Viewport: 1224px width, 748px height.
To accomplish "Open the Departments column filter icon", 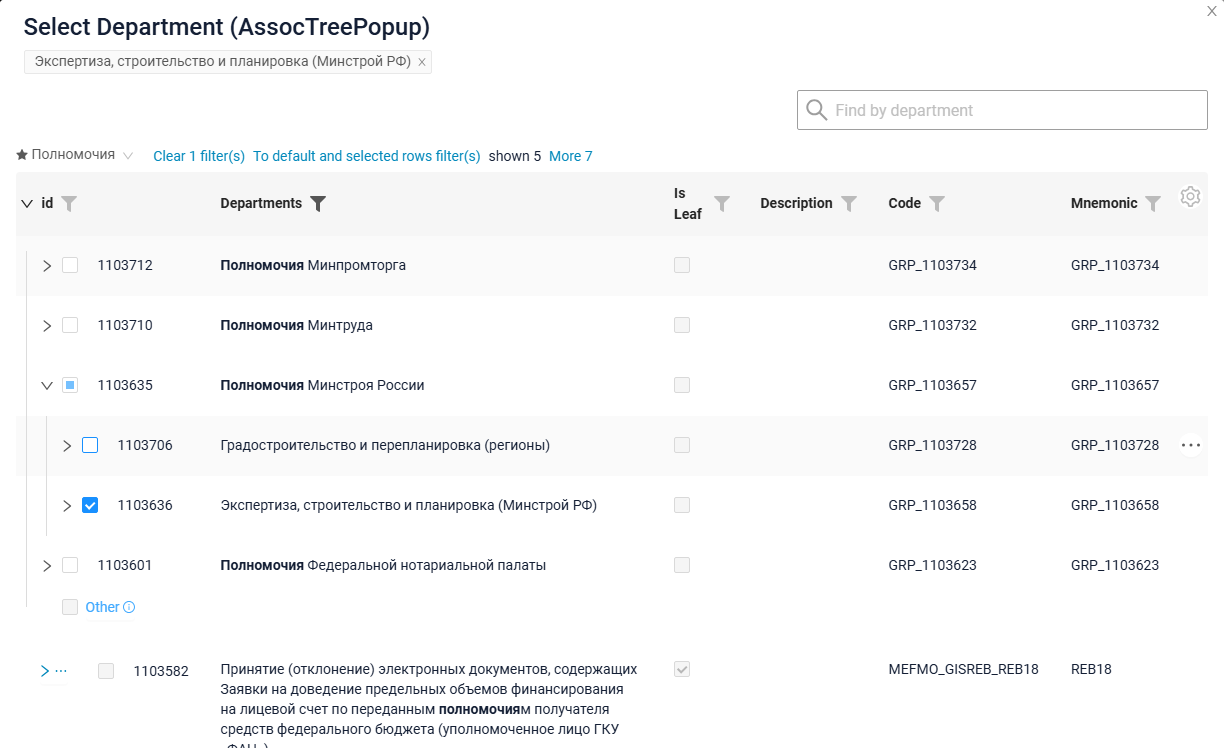I will point(318,204).
